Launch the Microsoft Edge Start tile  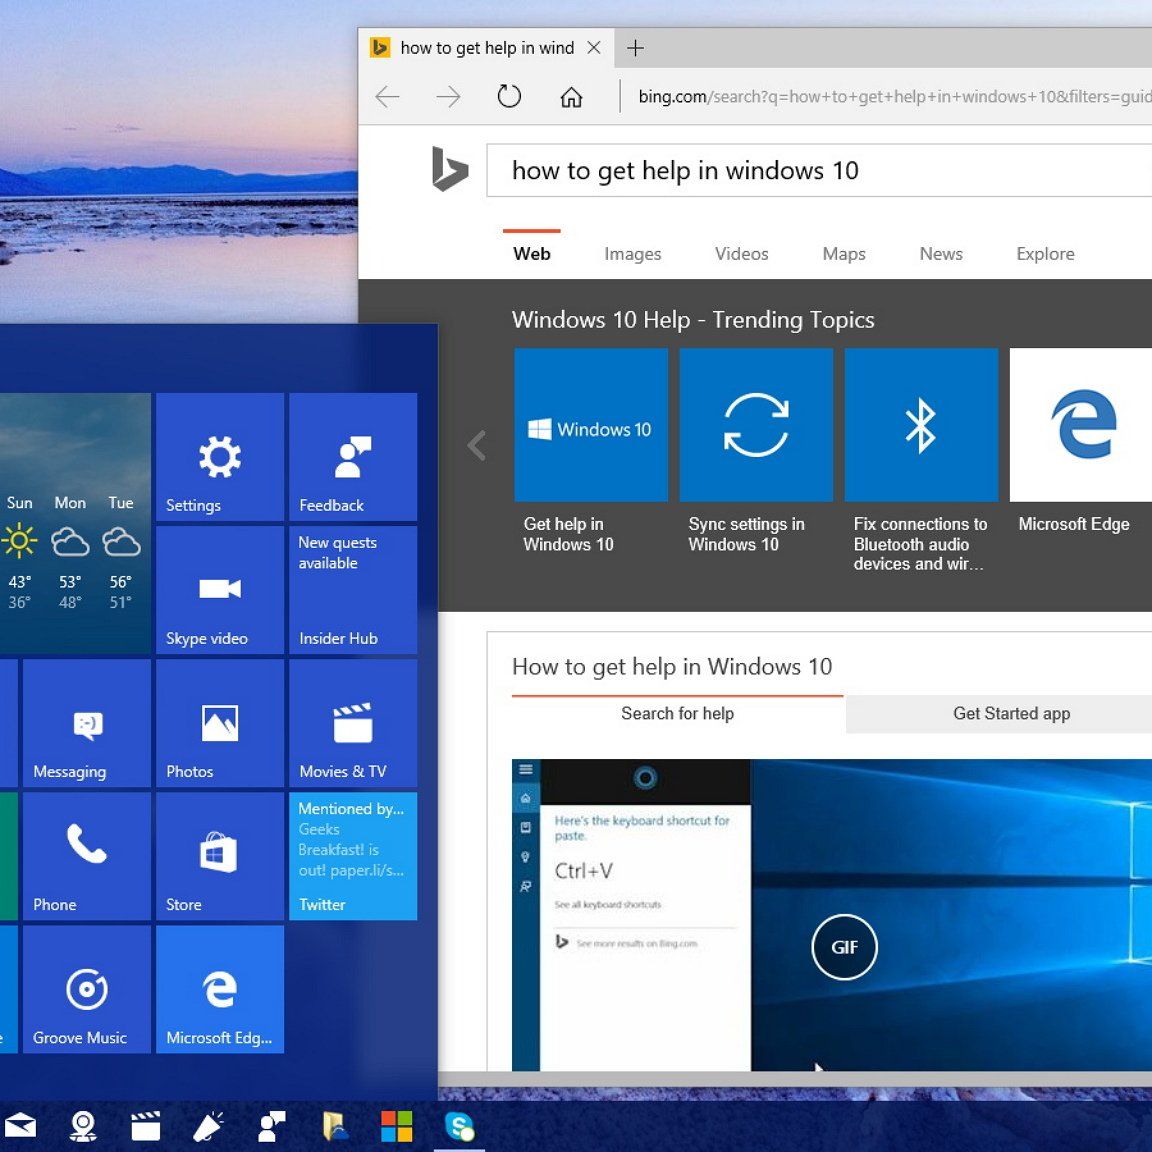point(220,989)
